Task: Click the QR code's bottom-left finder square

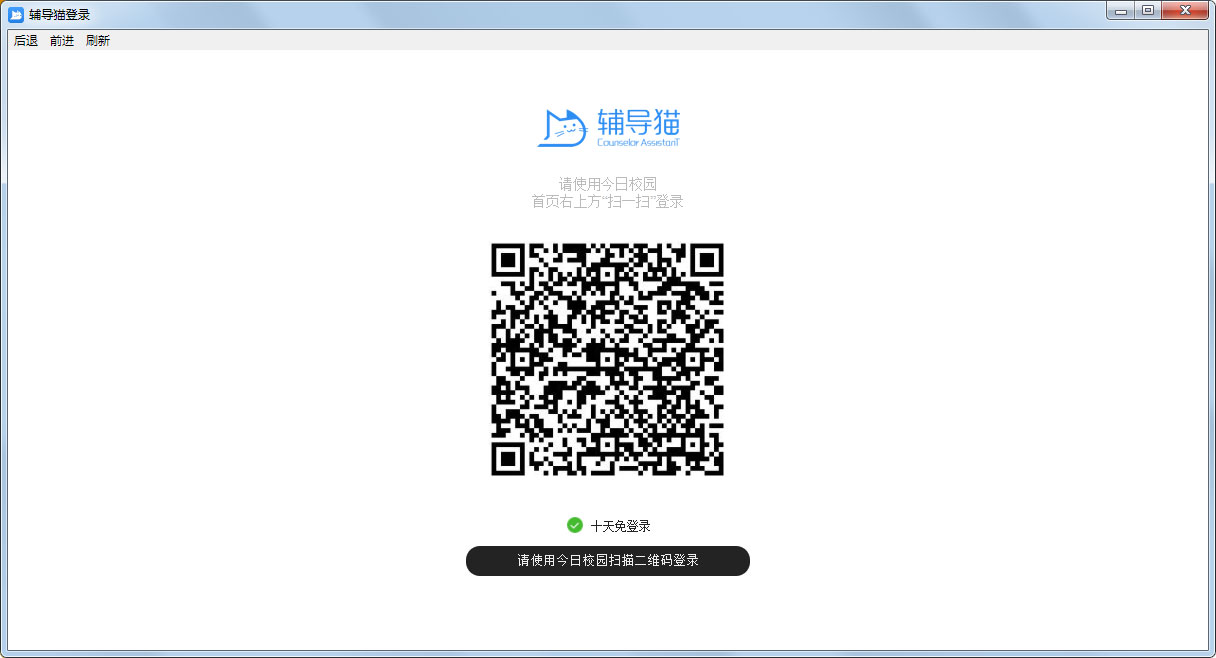Action: 509,458
